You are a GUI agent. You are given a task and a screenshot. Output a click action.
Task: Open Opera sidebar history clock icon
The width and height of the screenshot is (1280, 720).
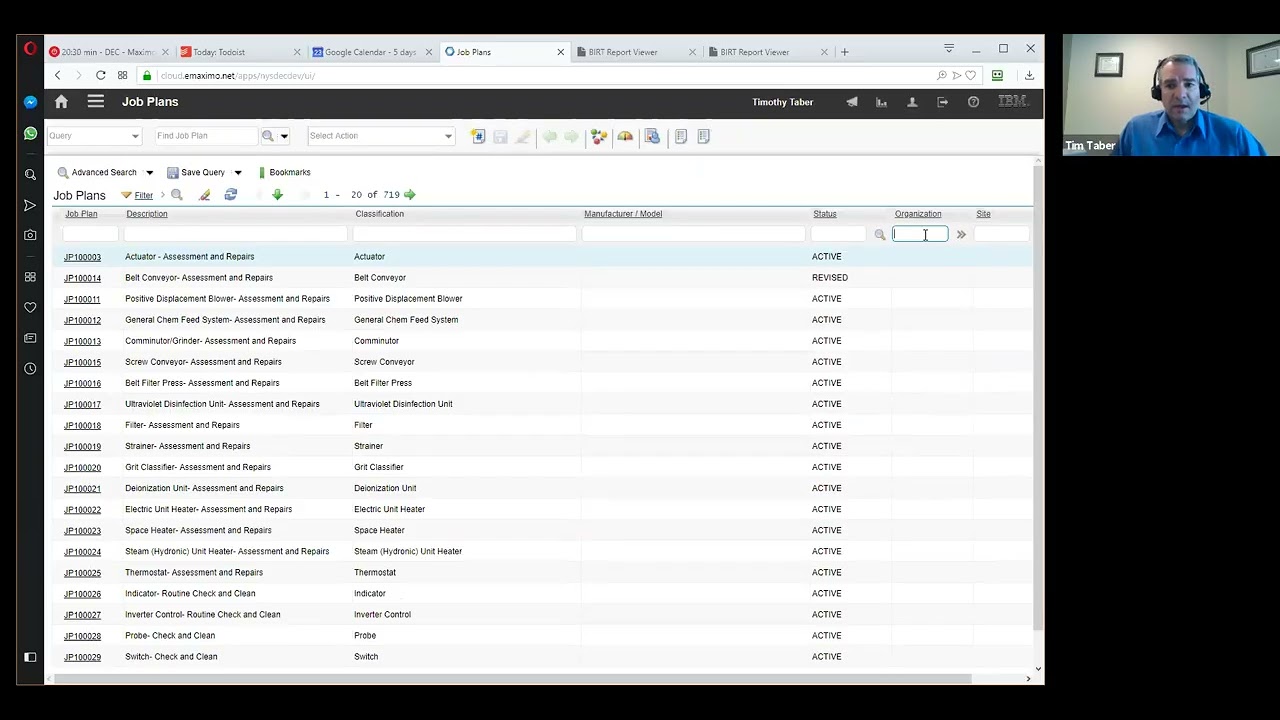(x=30, y=369)
